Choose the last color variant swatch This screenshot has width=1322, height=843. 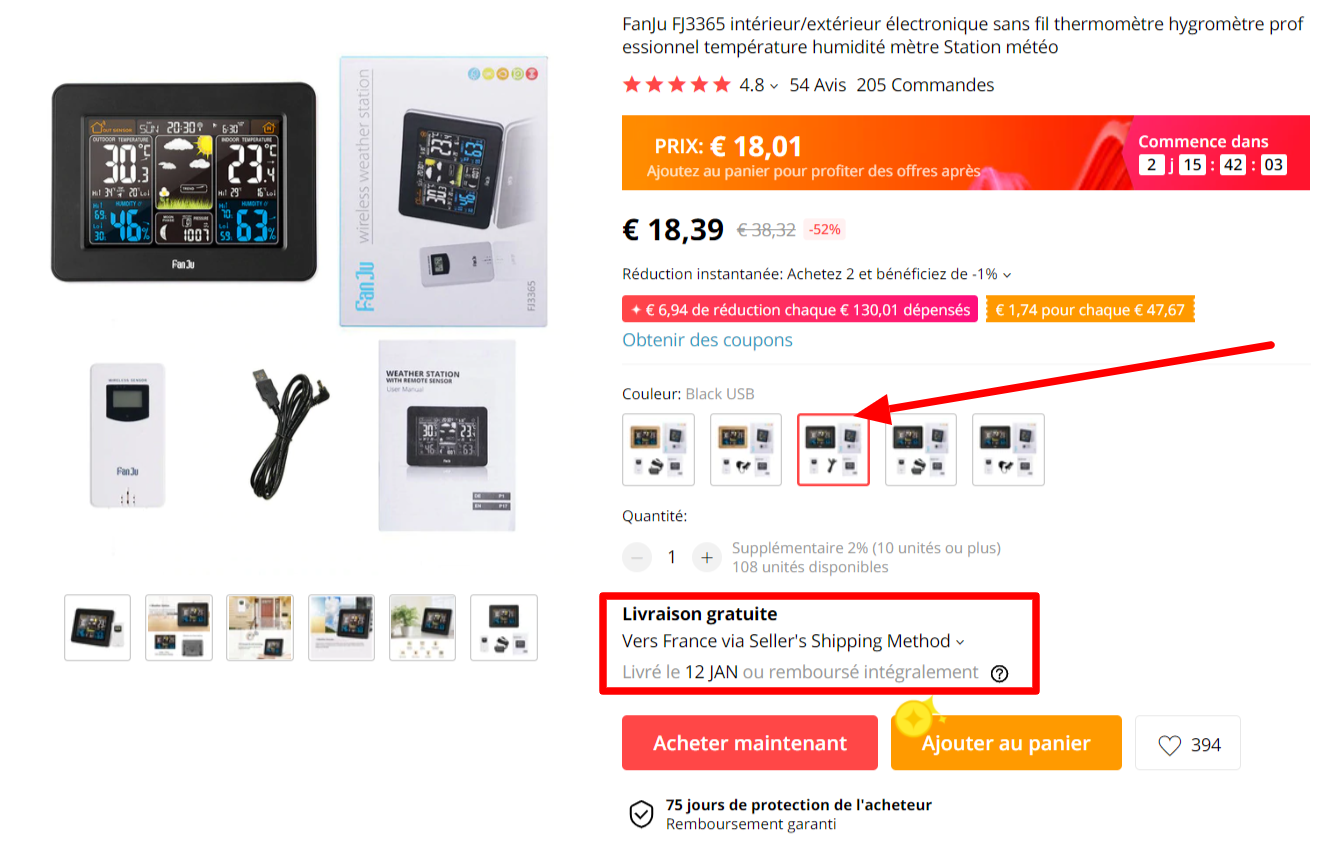click(1008, 450)
